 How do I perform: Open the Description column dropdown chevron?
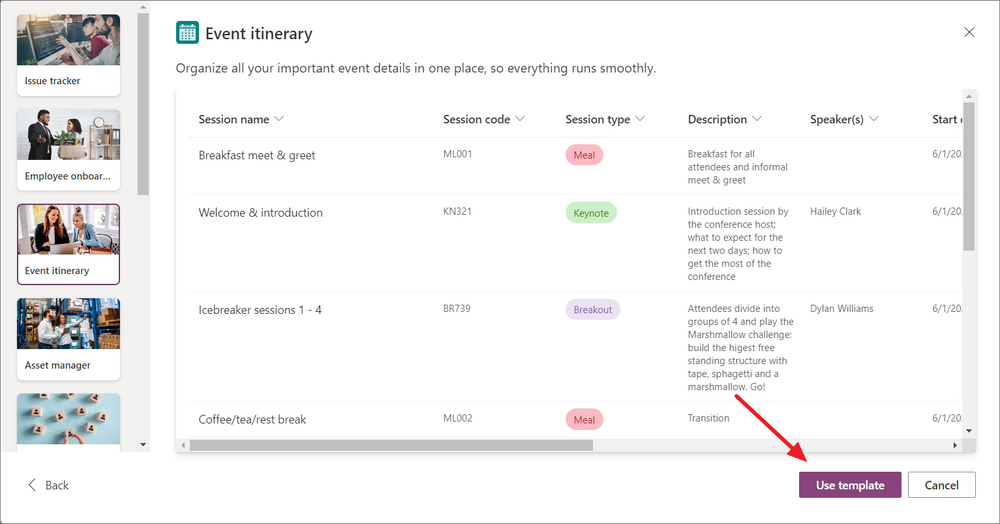tap(756, 119)
